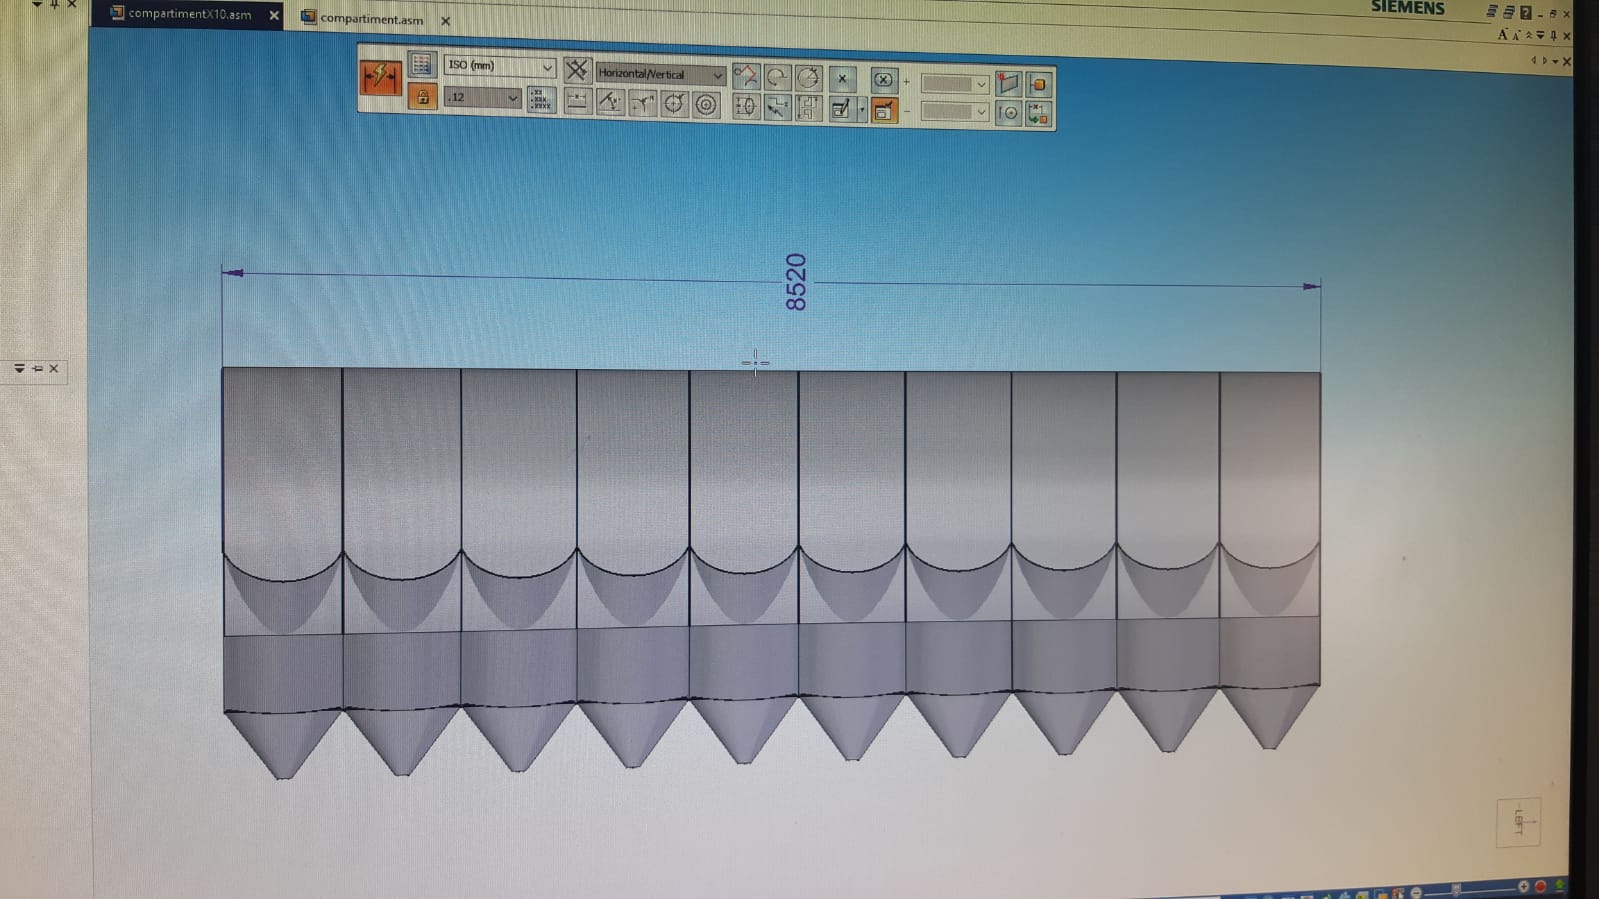Select the diameter dimension circle-arrow icon
This screenshot has width=1599, height=899.
click(674, 104)
